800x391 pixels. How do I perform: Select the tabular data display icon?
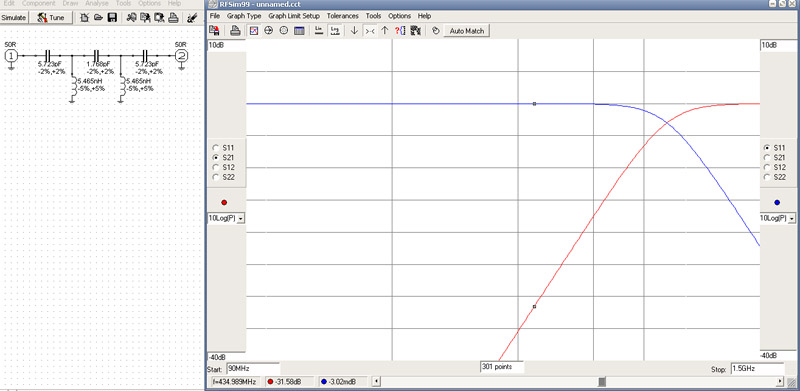pyautogui.click(x=299, y=31)
